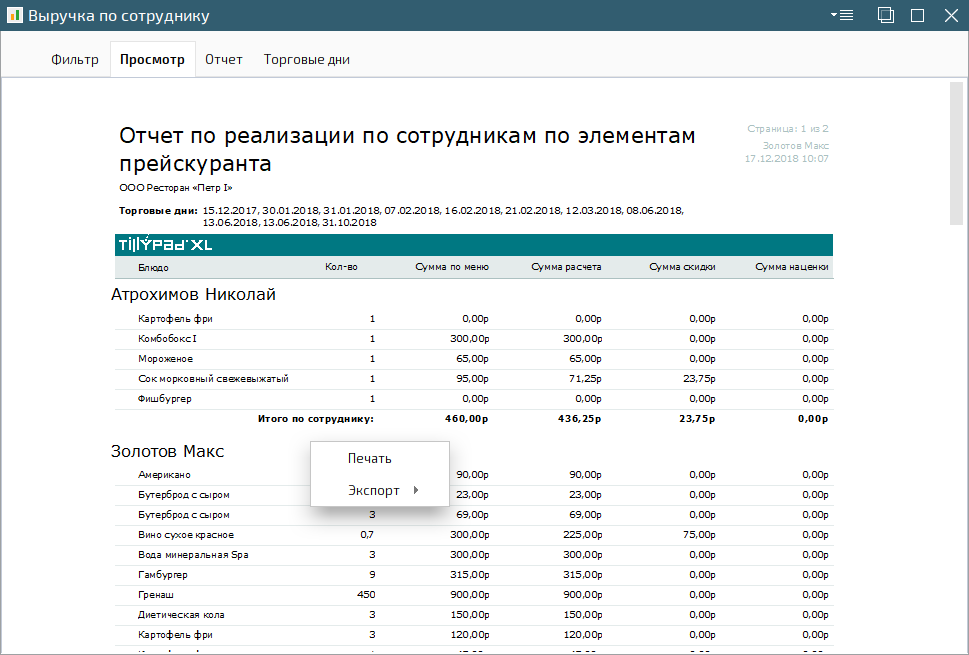Click the Золотов Макс employee heading
969x655 pixels.
tap(167, 452)
